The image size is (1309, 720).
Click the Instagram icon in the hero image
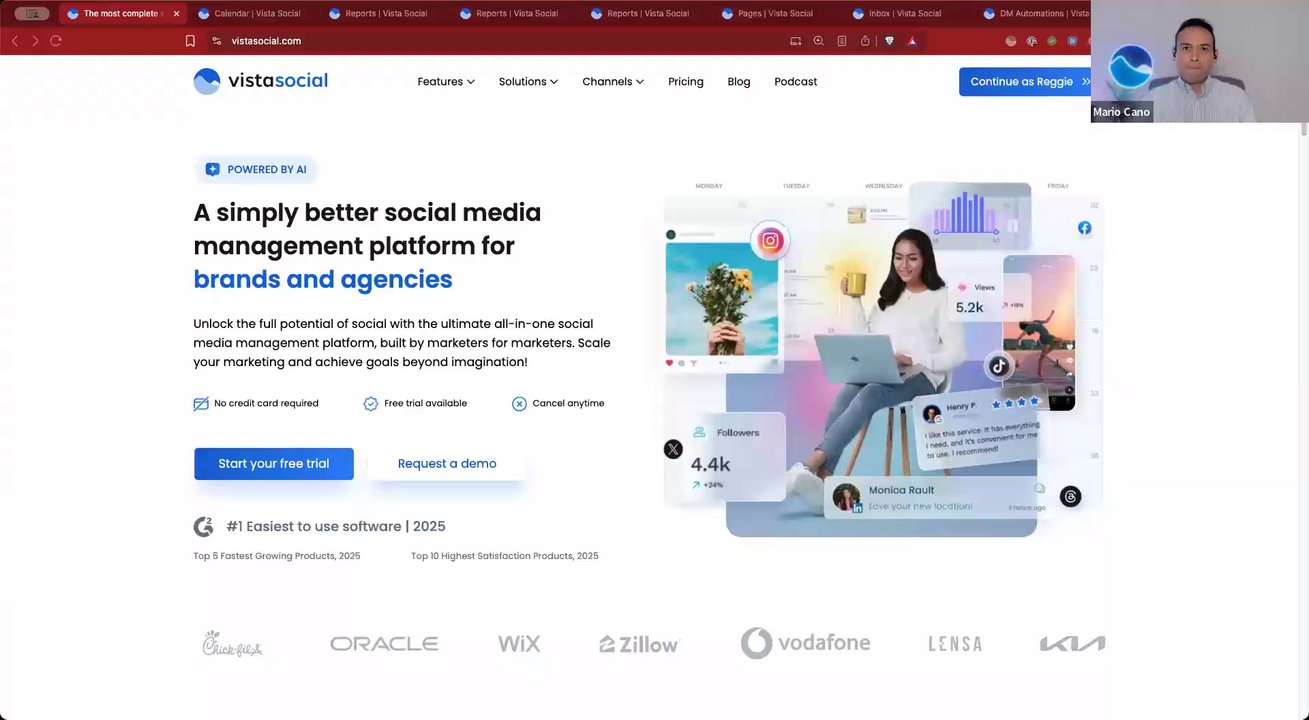click(770, 240)
